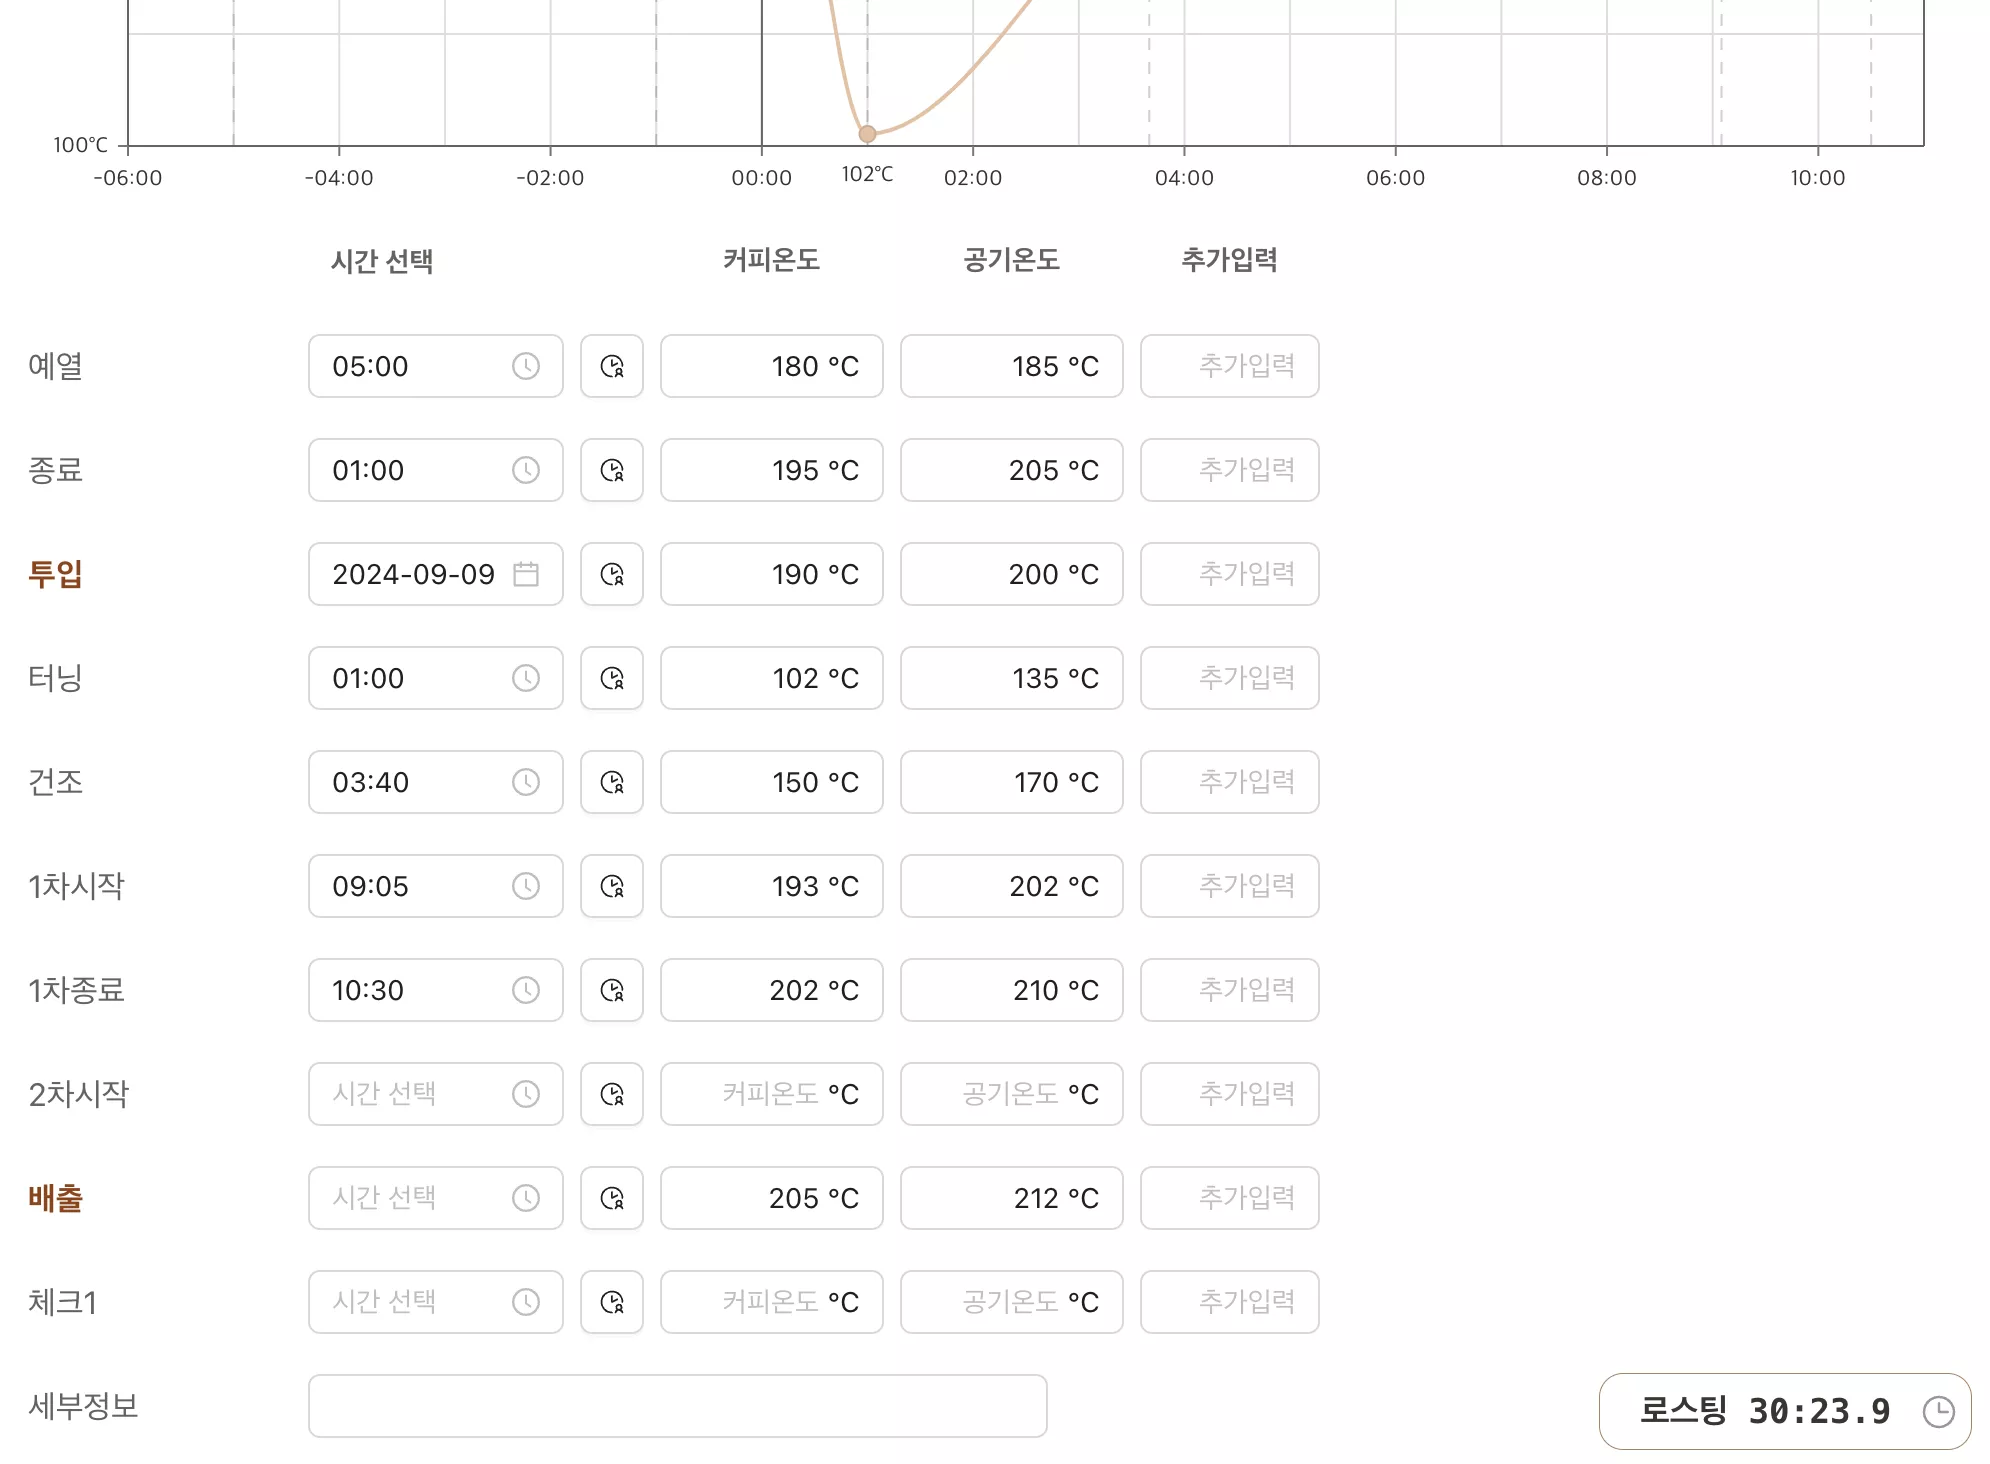Click the timer-sync icon in the 투입 row

[612, 574]
